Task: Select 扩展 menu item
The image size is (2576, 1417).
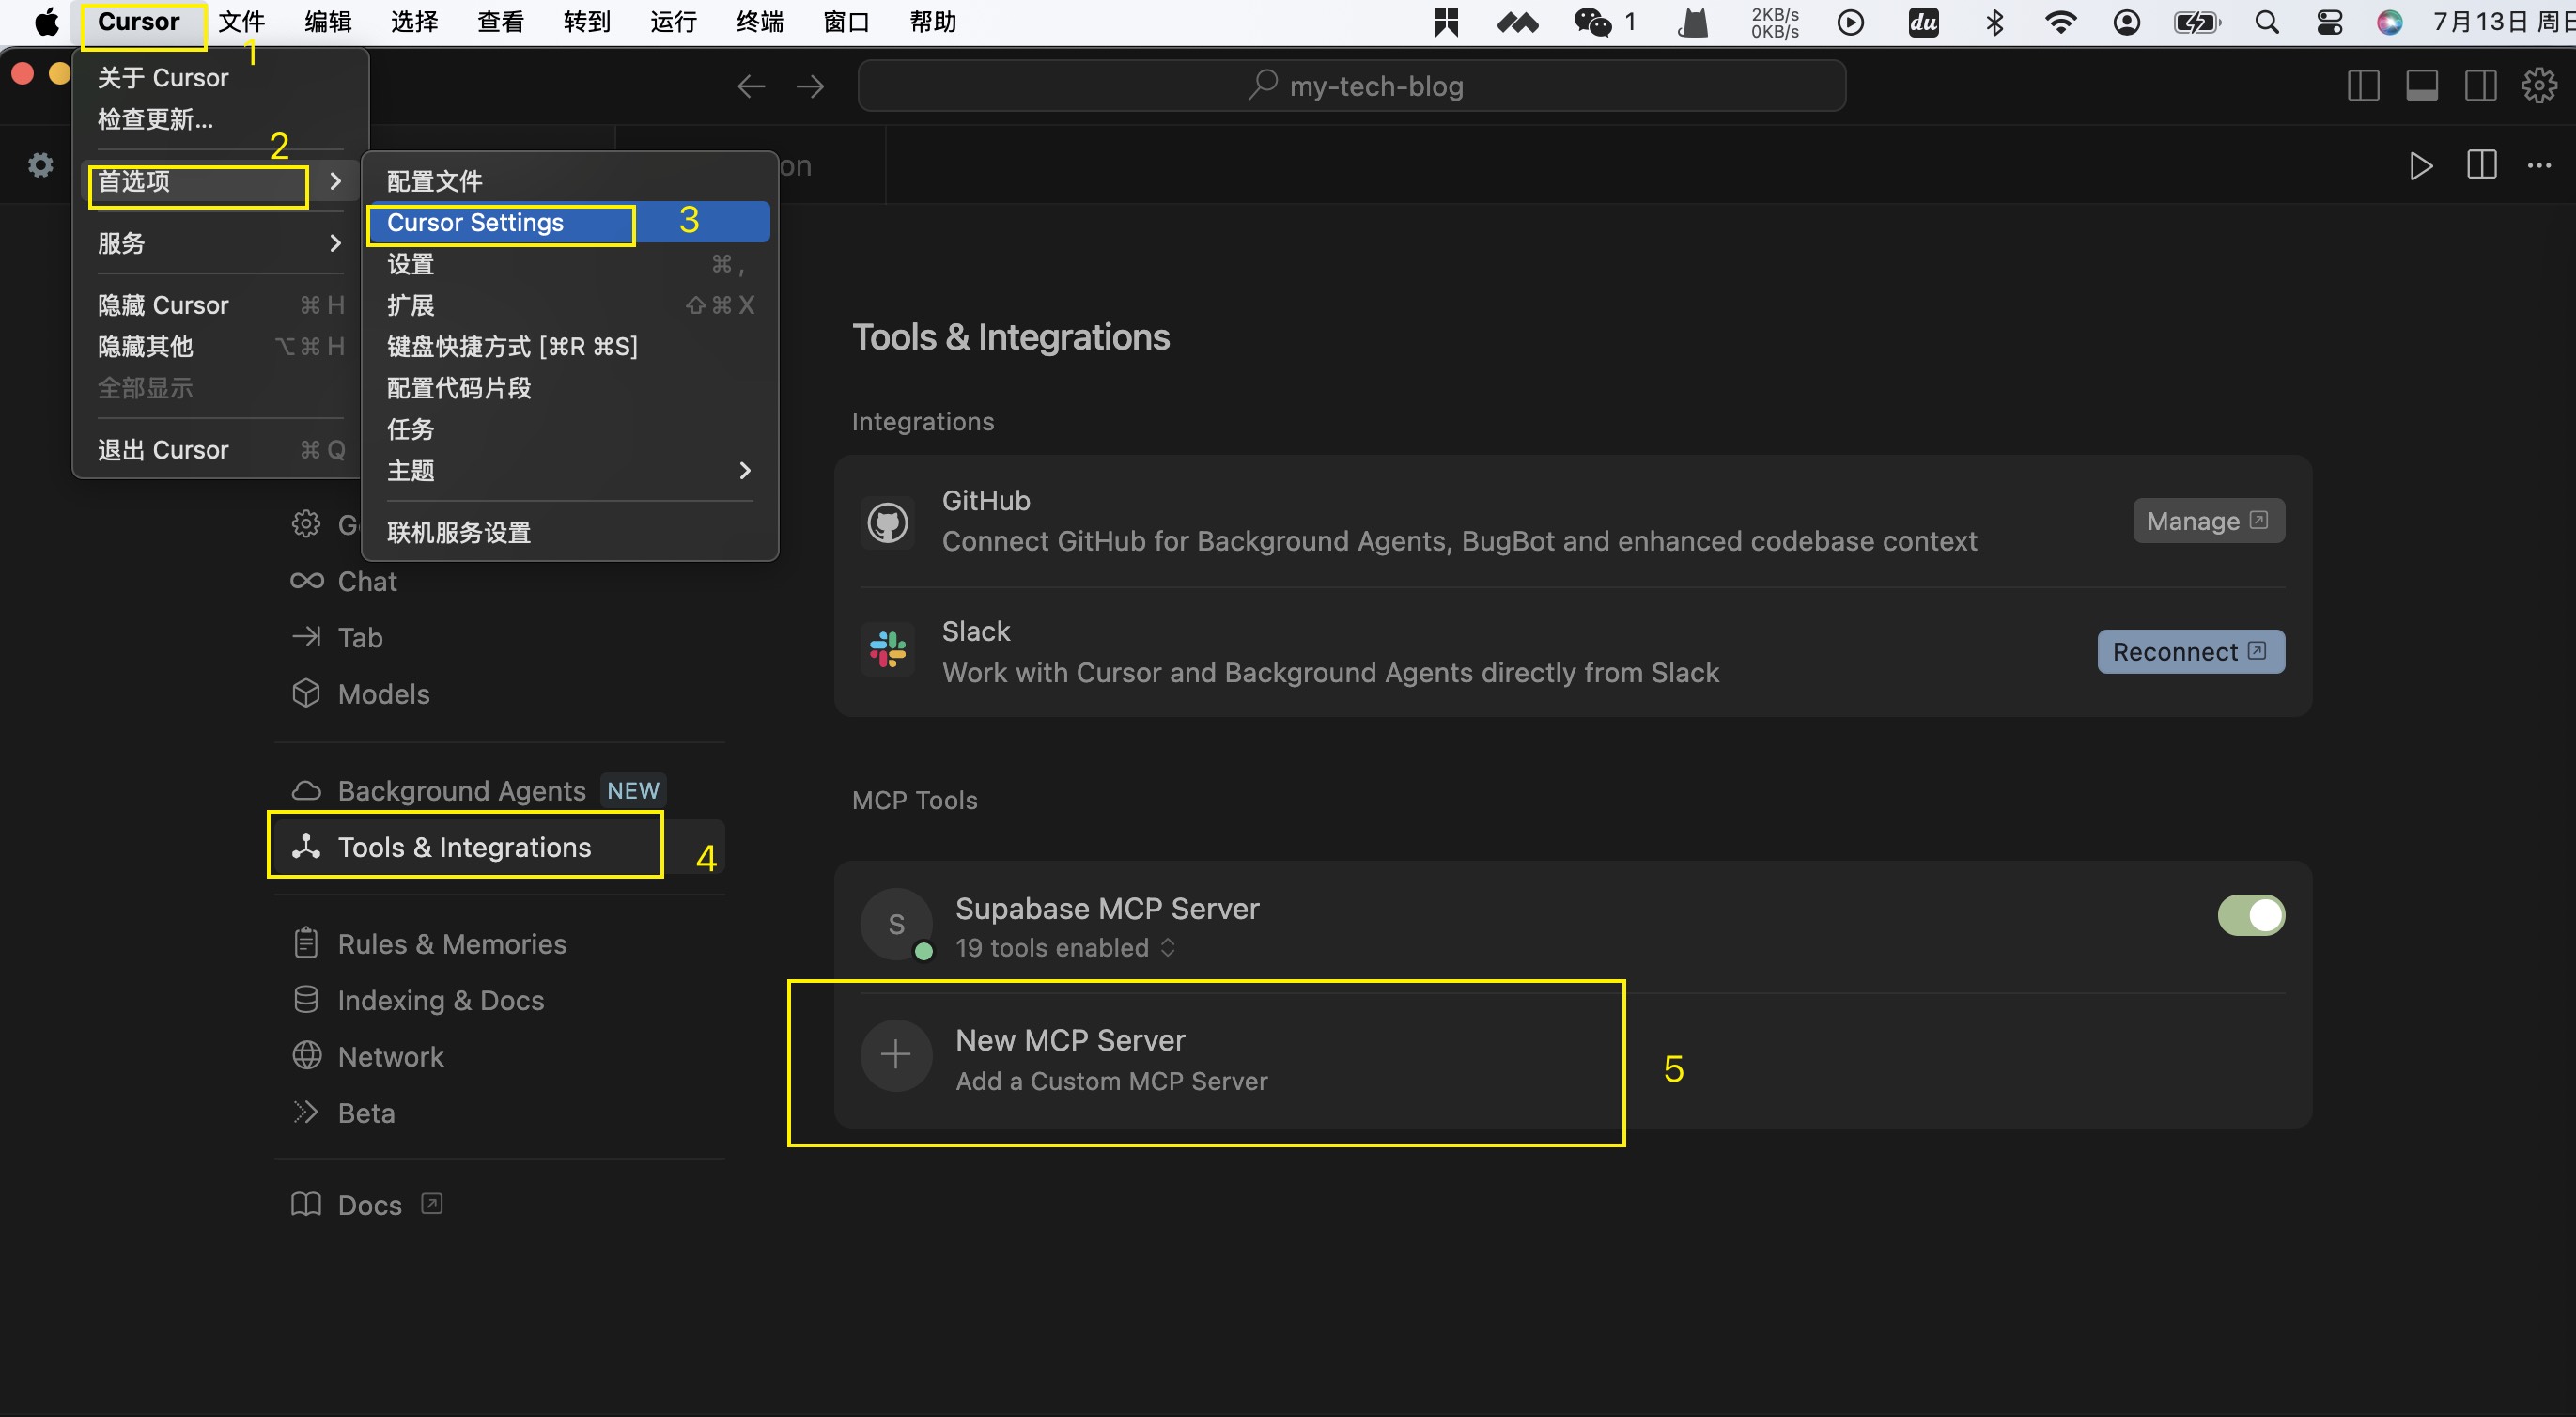Action: pyautogui.click(x=569, y=305)
